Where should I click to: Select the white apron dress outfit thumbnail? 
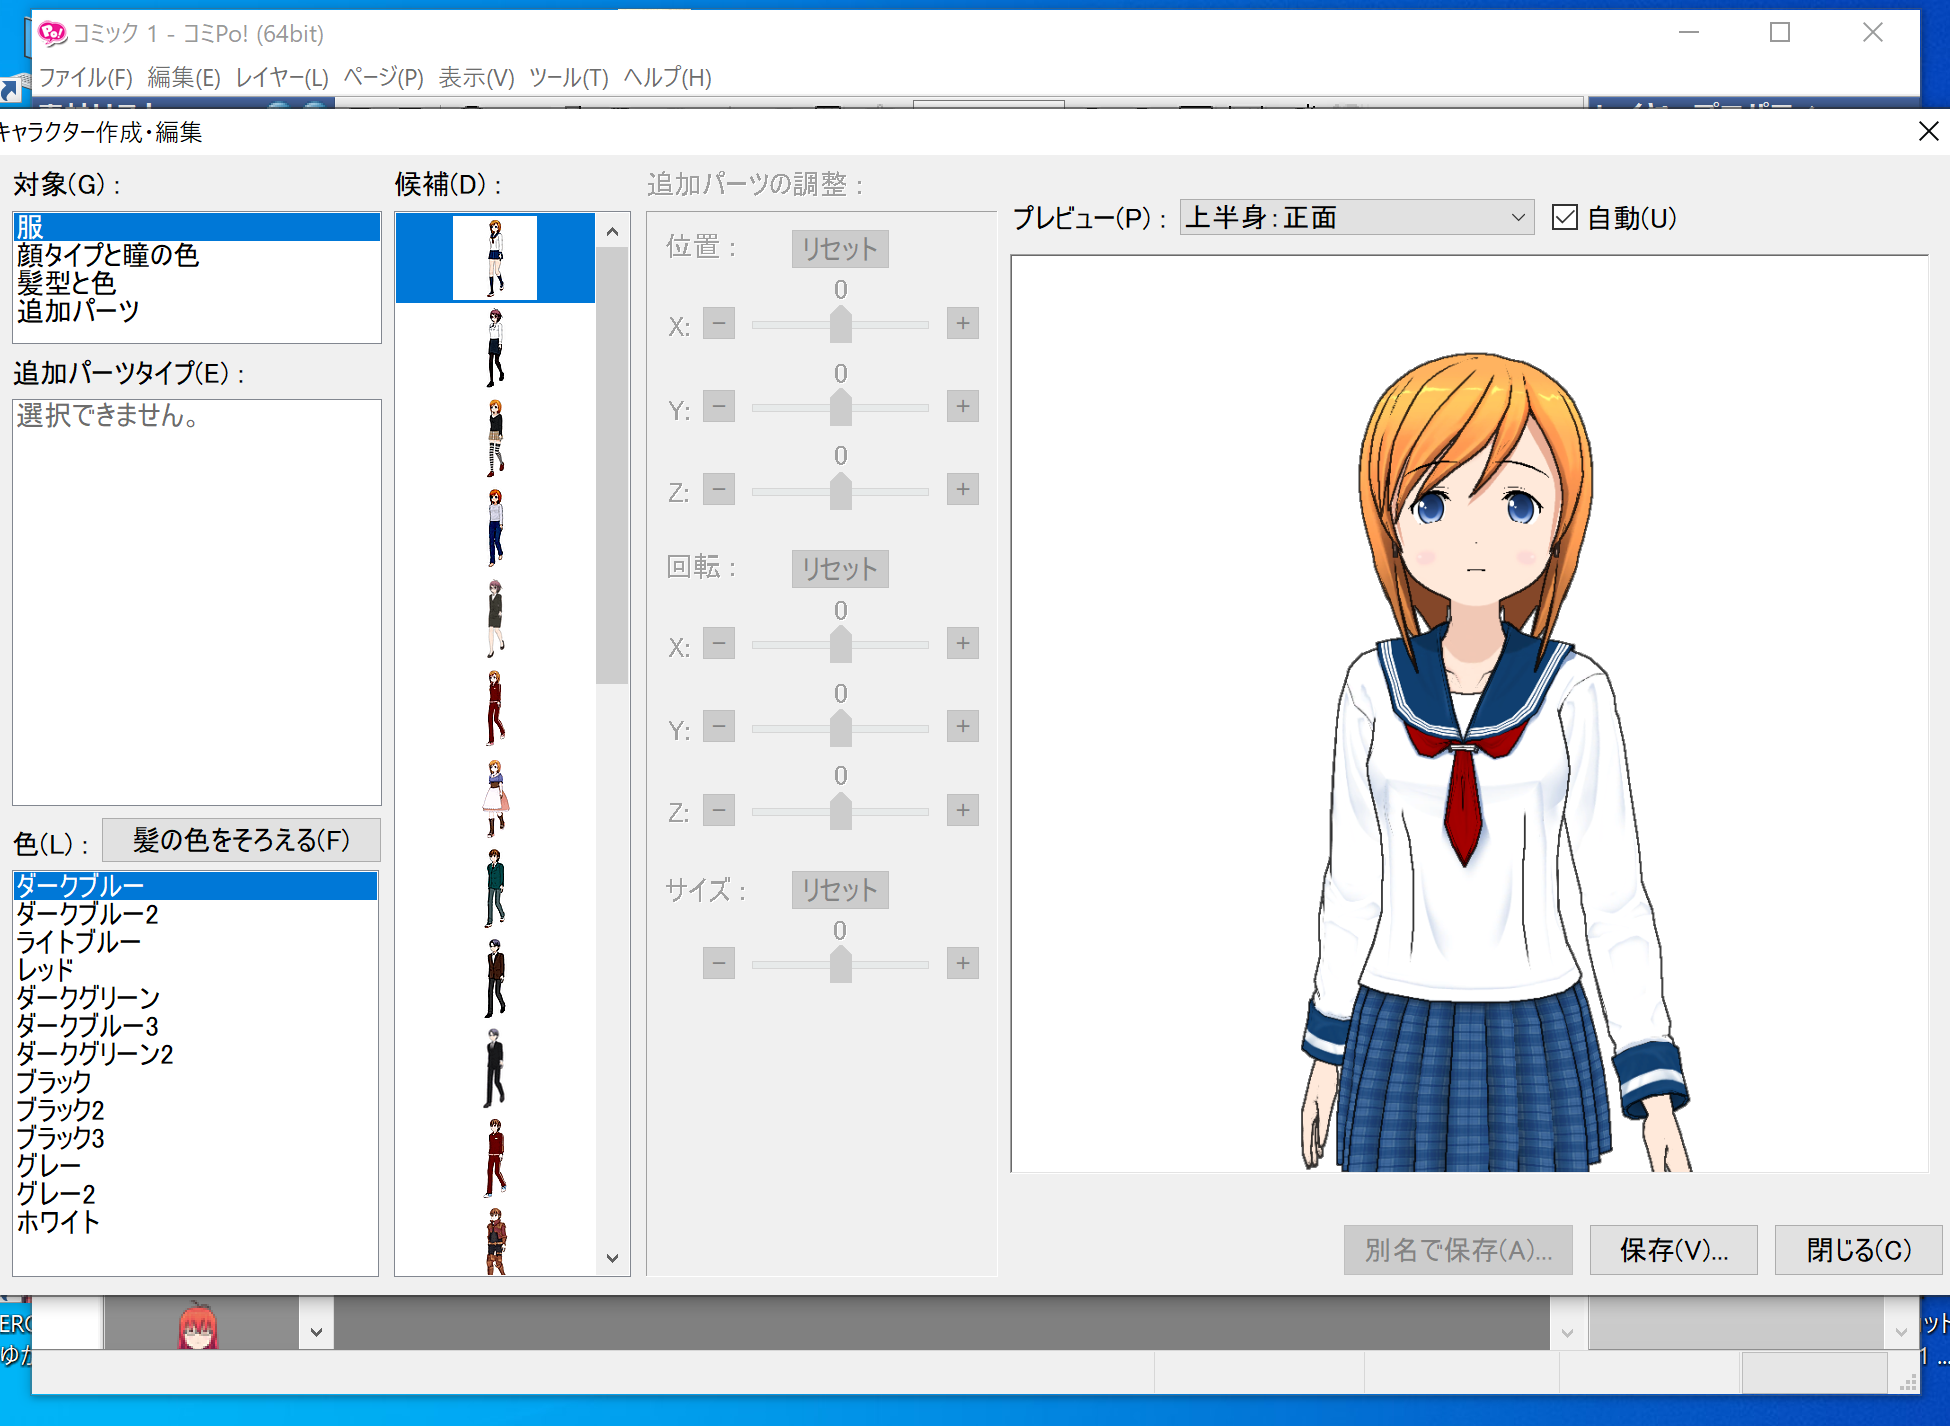[x=495, y=798]
